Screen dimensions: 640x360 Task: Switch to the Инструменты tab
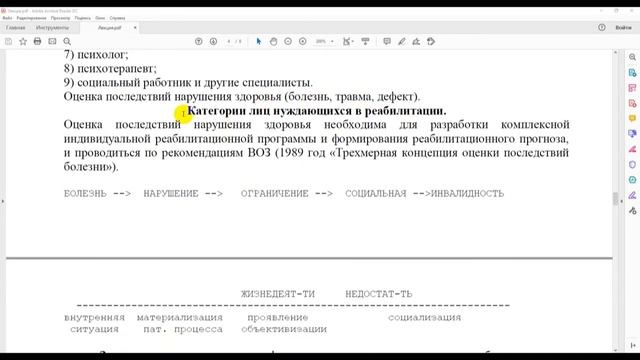[x=52, y=28]
